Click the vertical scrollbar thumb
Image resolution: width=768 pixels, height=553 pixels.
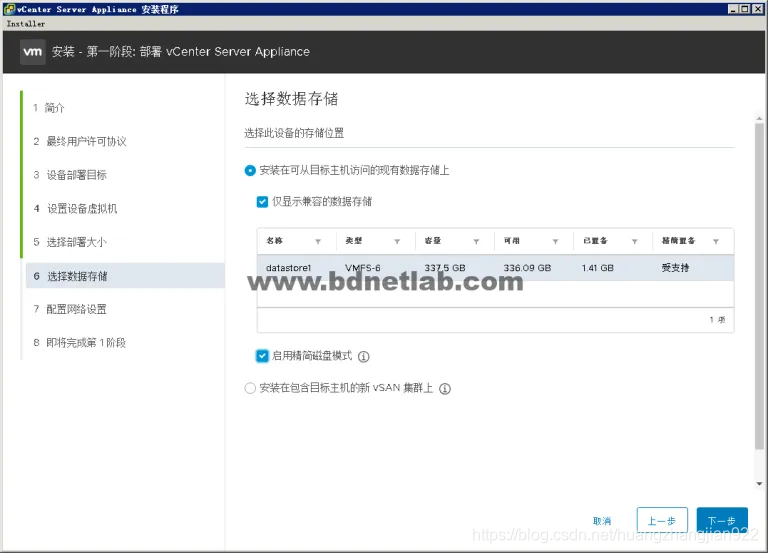[x=759, y=287]
